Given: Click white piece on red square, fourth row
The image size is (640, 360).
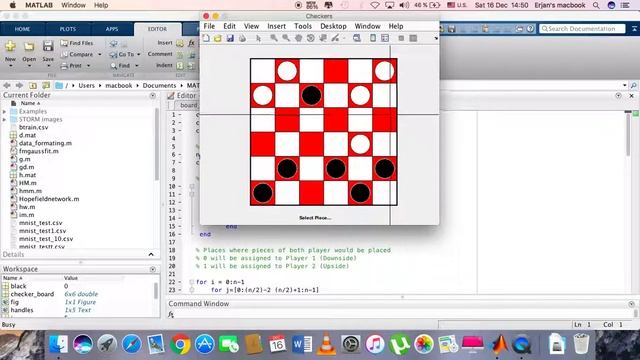Looking at the screenshot, I should point(360,144).
